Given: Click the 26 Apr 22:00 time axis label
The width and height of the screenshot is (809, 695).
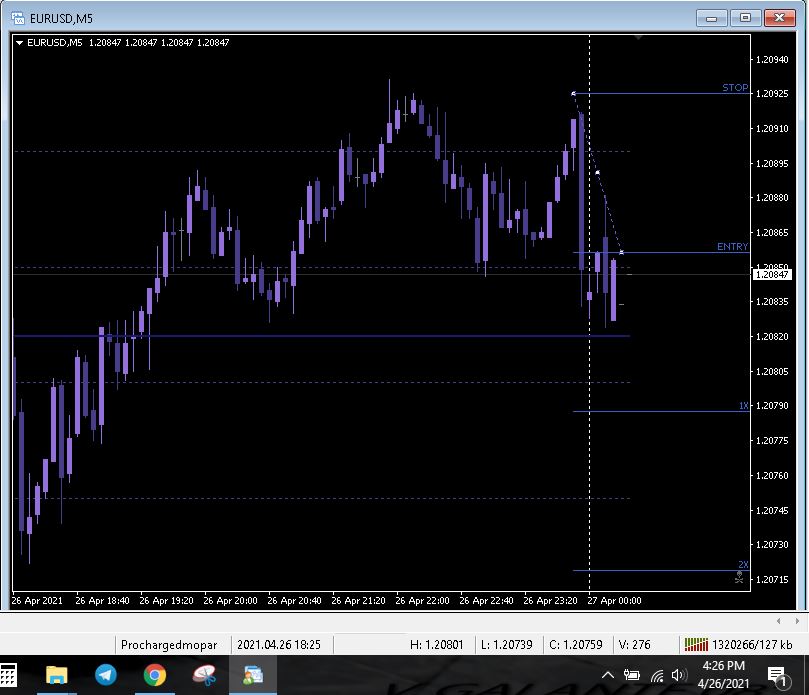Looking at the screenshot, I should 422,601.
